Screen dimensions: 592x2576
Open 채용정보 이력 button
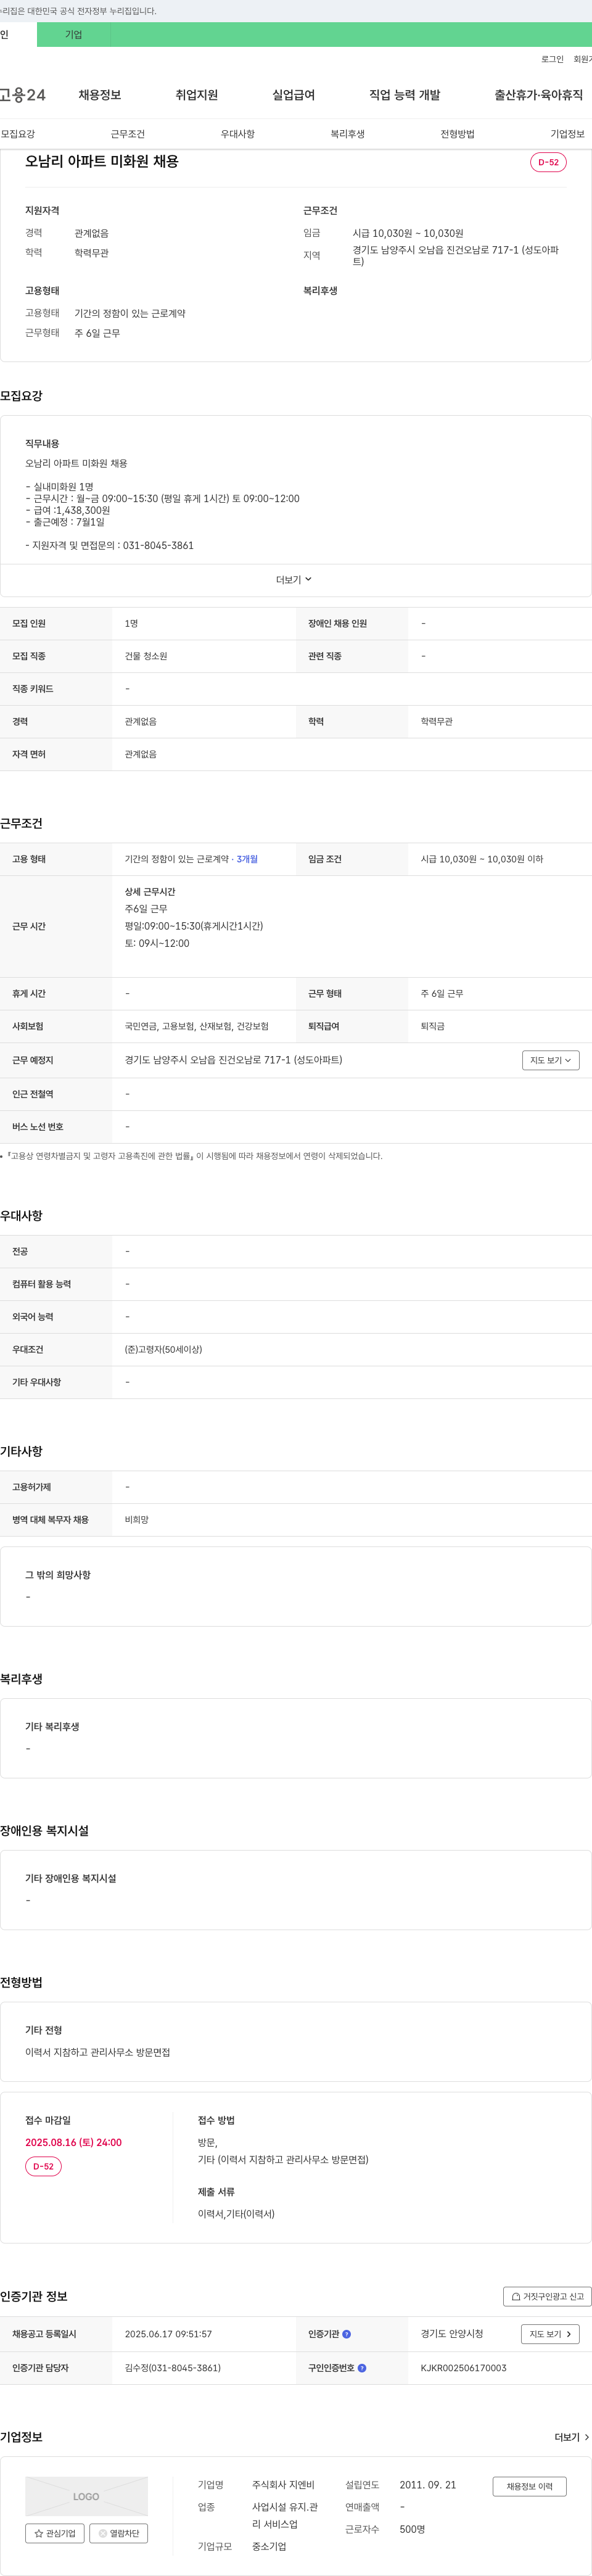click(x=529, y=2486)
